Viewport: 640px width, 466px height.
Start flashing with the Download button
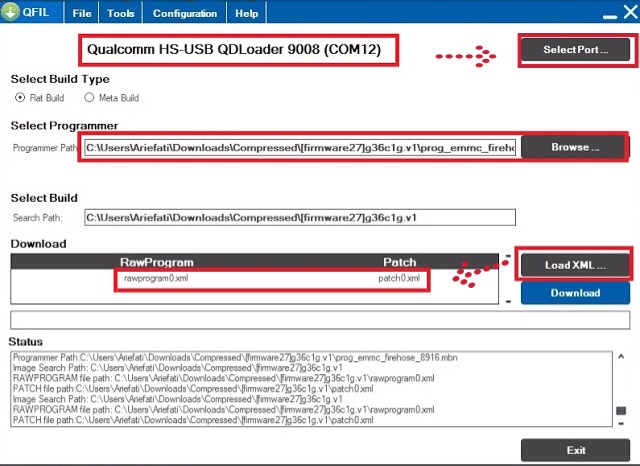click(x=575, y=293)
